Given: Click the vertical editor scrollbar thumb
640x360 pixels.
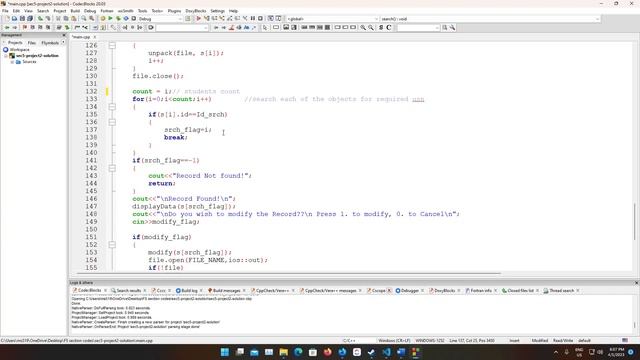Looking at the screenshot, I should point(635,222).
